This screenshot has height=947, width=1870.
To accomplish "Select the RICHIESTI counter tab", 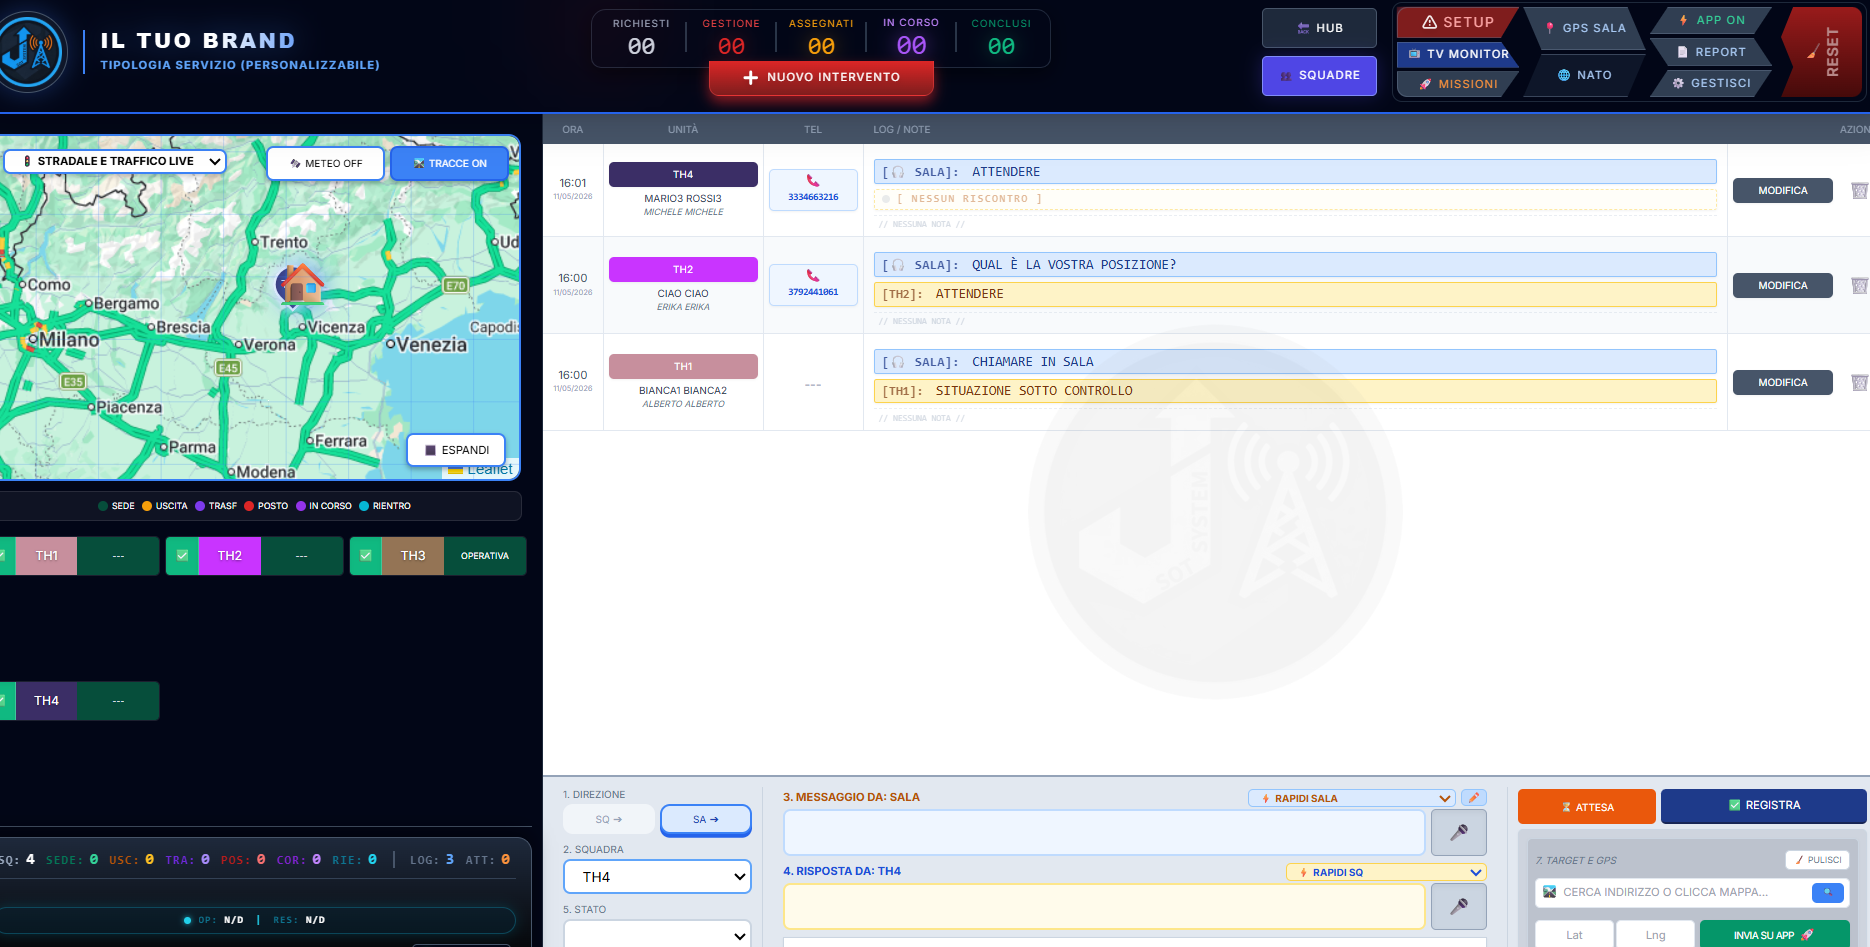I will click(641, 38).
